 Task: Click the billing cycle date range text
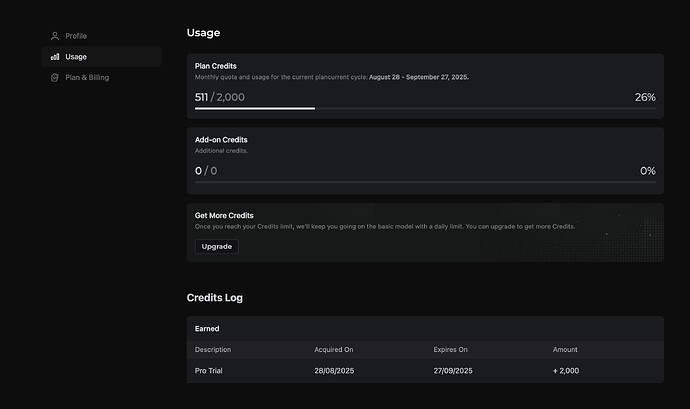pos(418,77)
